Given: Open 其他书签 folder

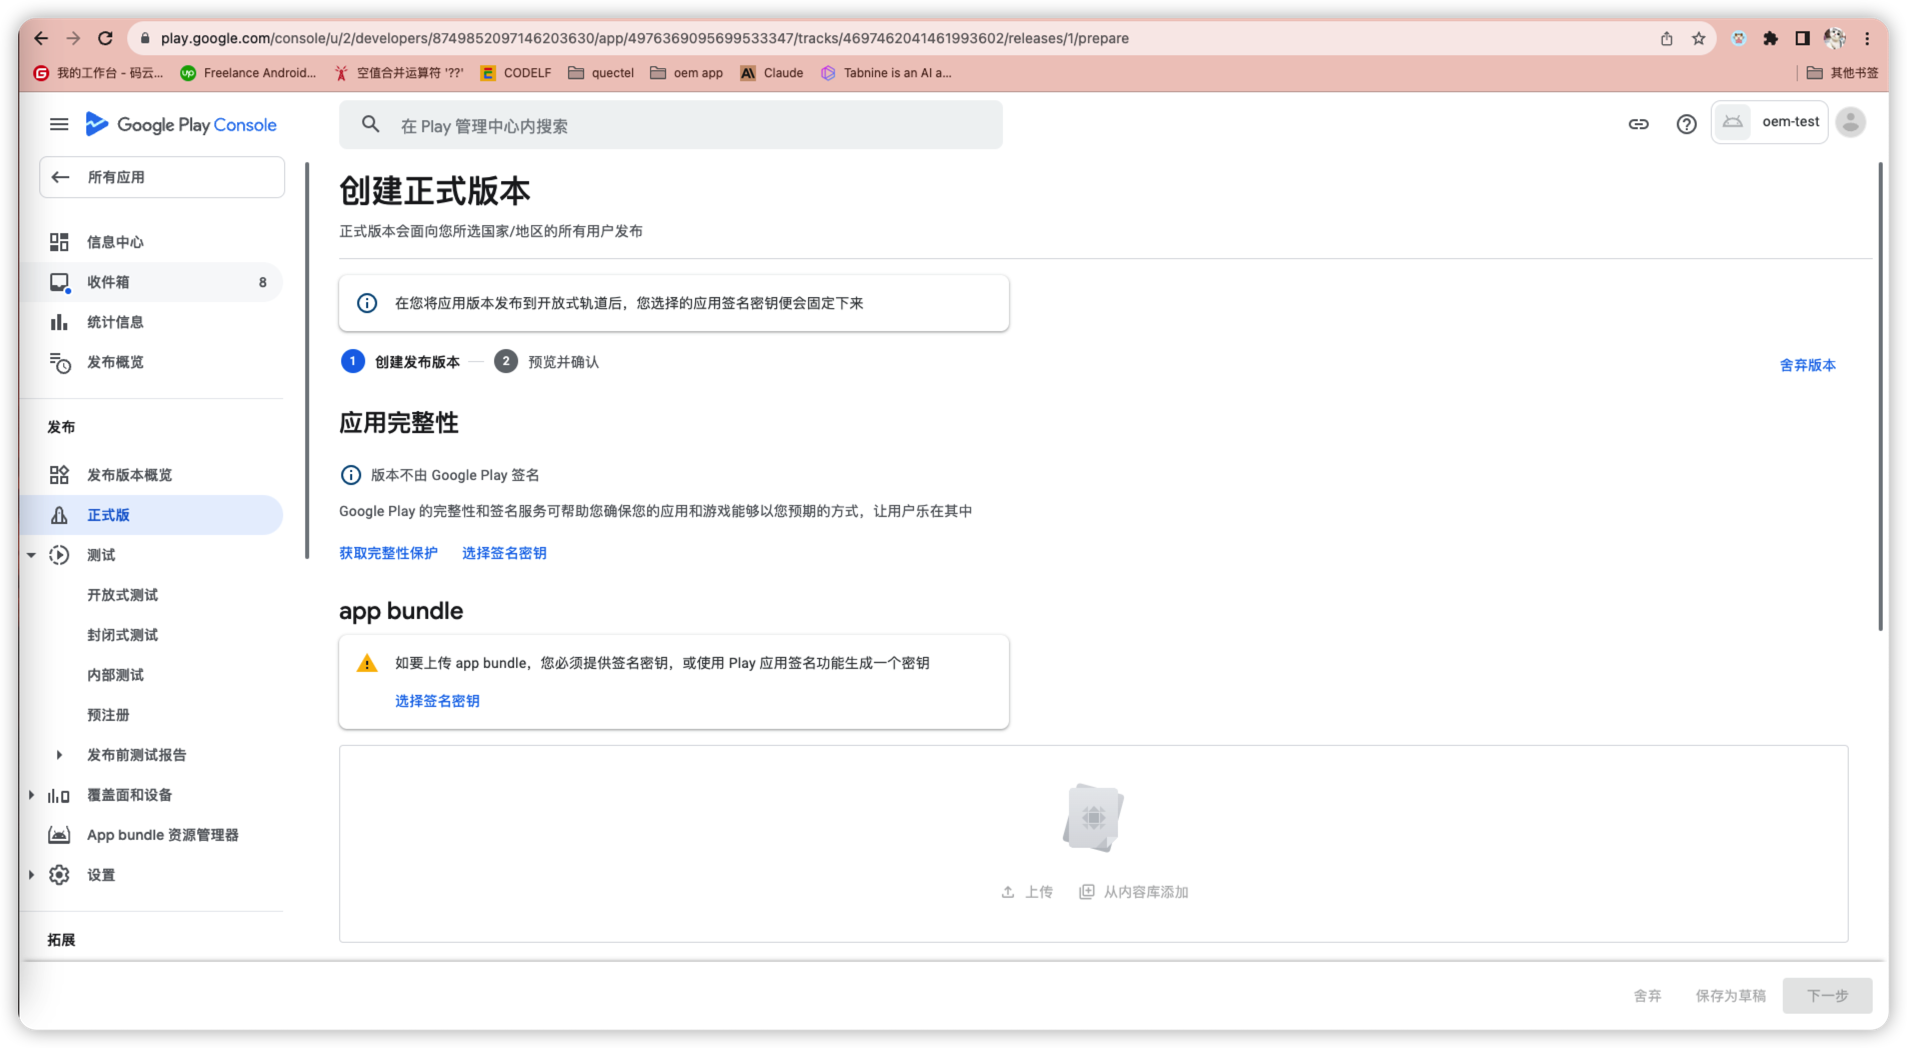Looking at the screenshot, I should click(1842, 73).
